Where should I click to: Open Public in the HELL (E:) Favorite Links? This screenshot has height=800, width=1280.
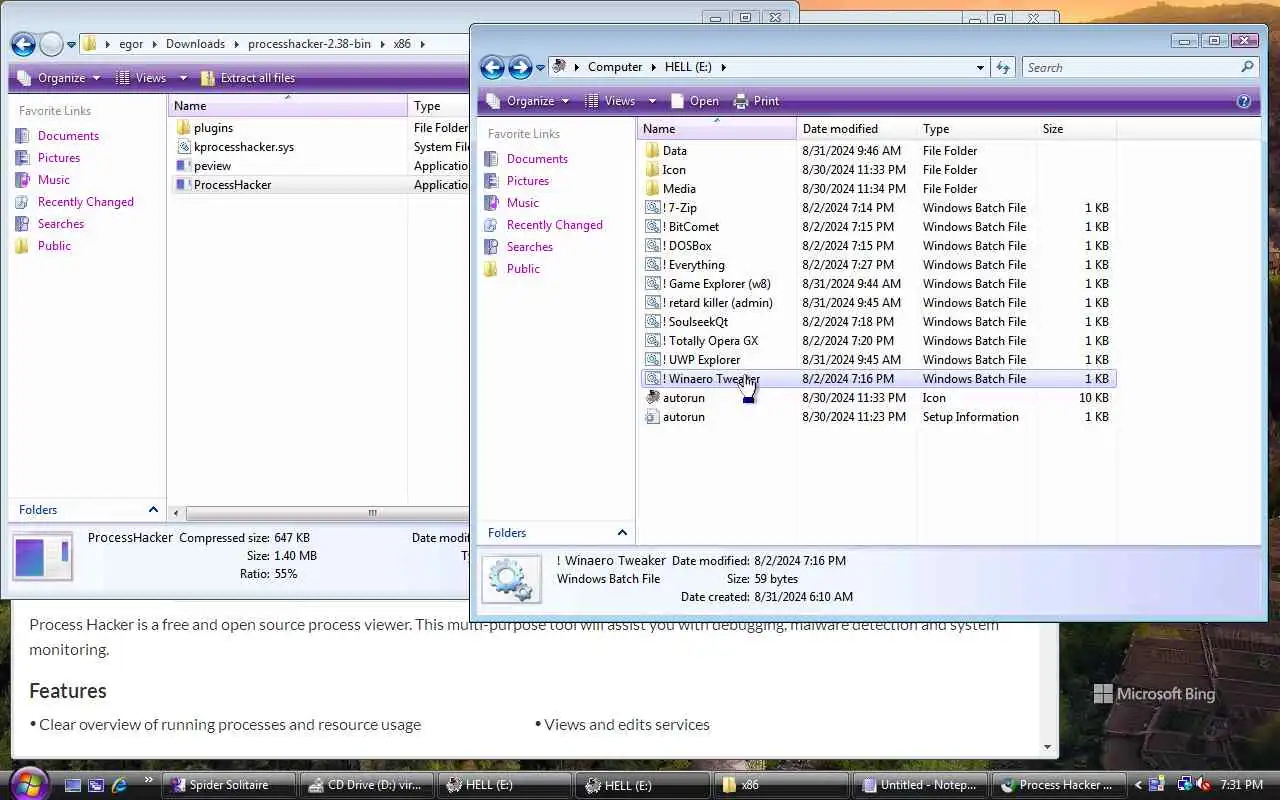coord(523,269)
